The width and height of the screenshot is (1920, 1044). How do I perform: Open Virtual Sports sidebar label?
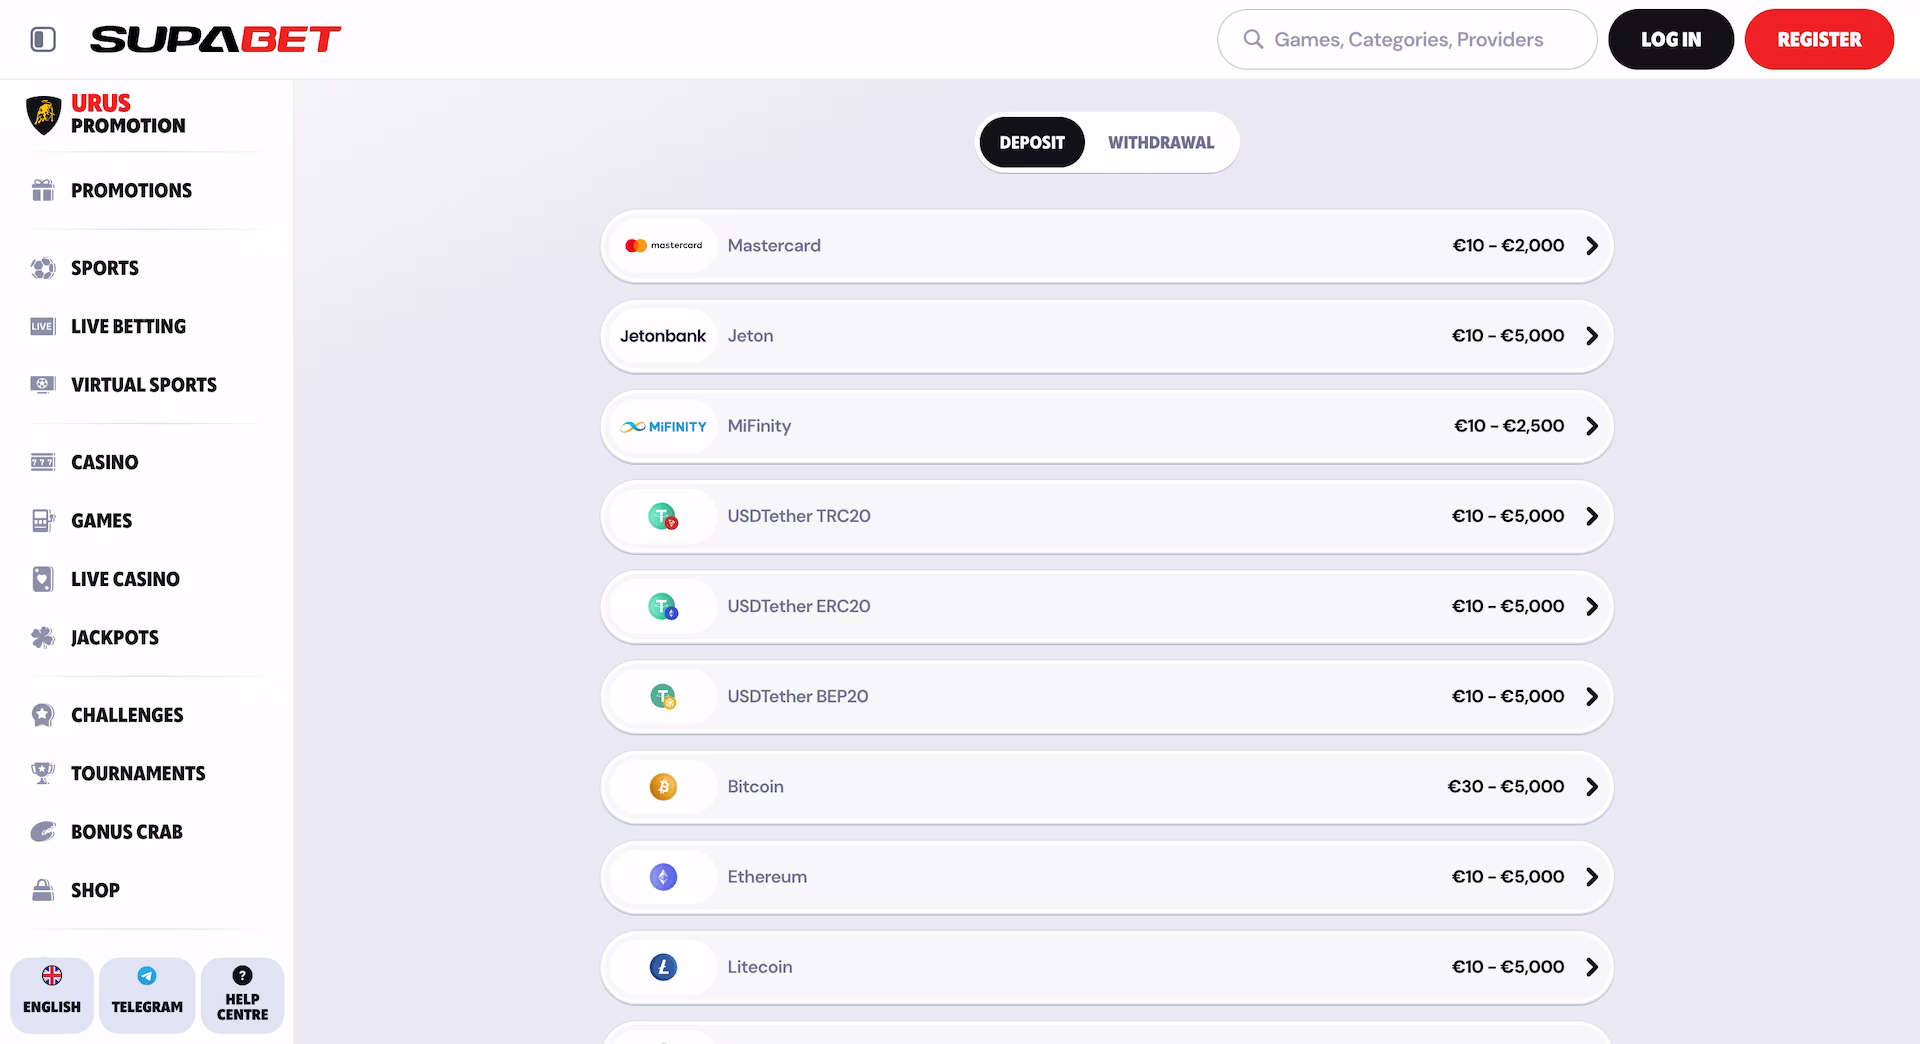click(x=144, y=384)
